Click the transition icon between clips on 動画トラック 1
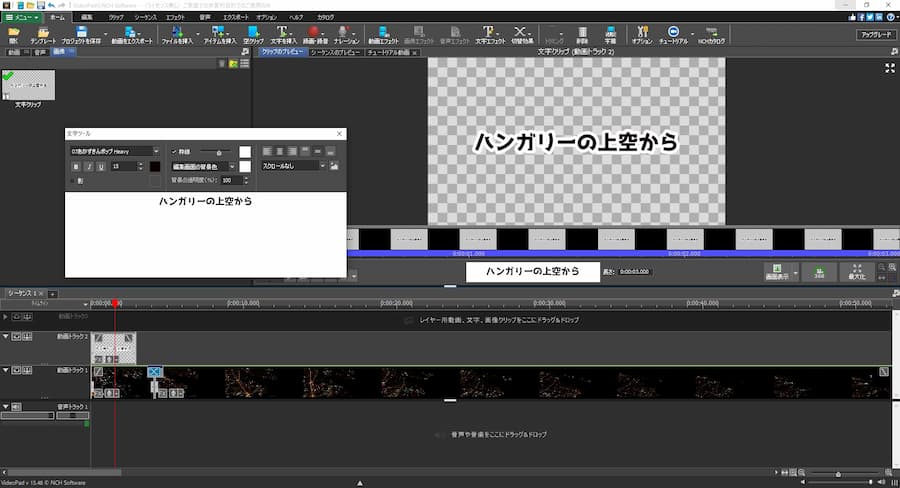Screen dimensions: 900x488 tap(154, 372)
